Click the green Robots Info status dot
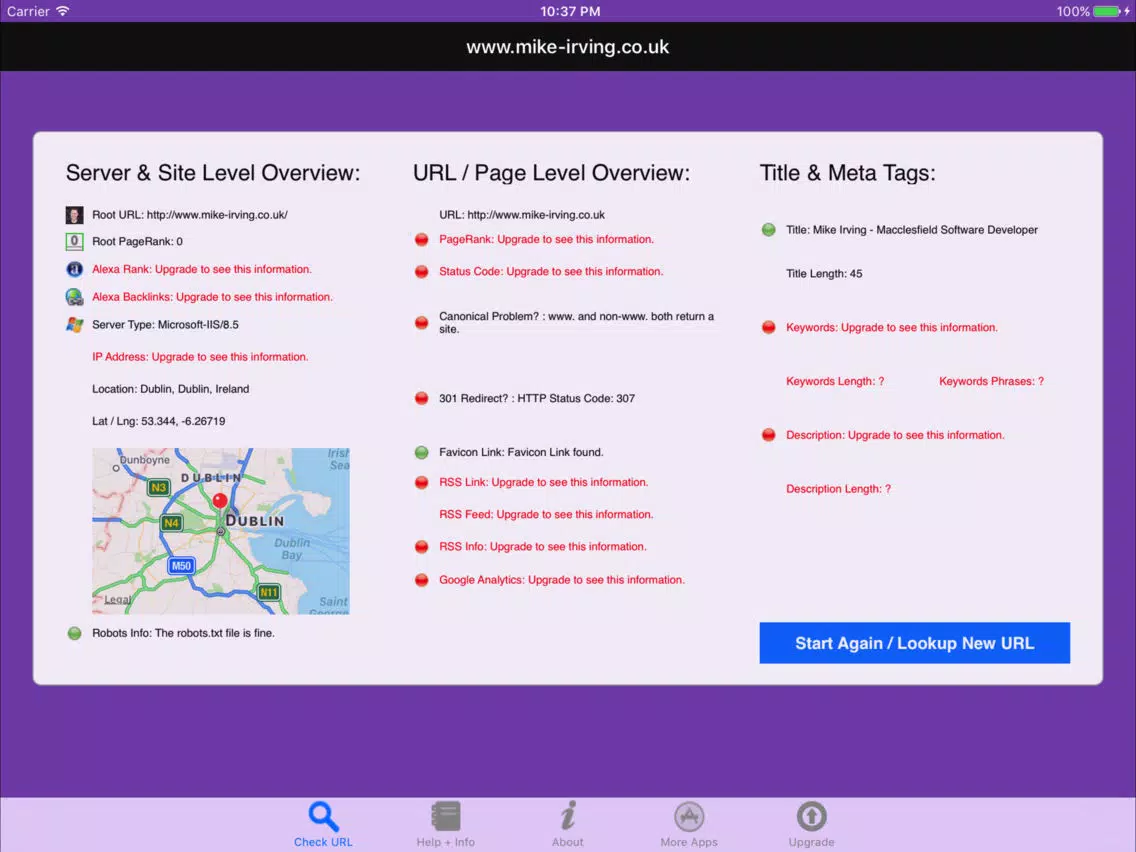Viewport: 1136px width, 852px height. 75,633
